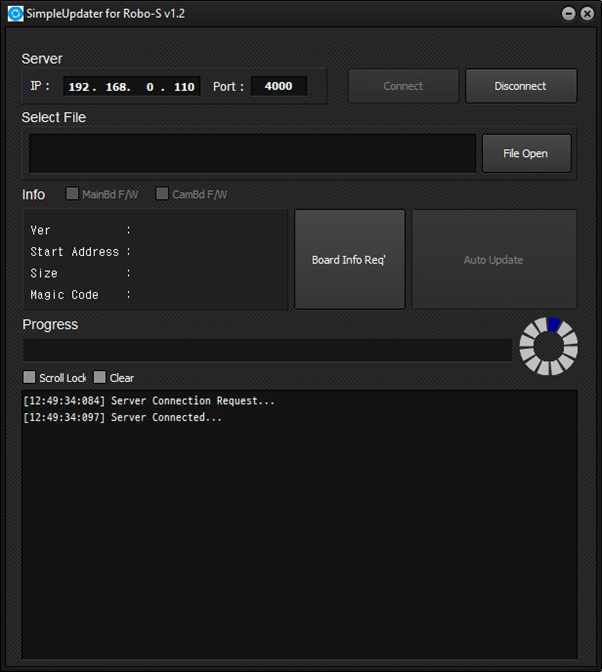This screenshot has height=672, width=602.
Task: Minimize the SimpleUpdater window
Action: (x=568, y=14)
